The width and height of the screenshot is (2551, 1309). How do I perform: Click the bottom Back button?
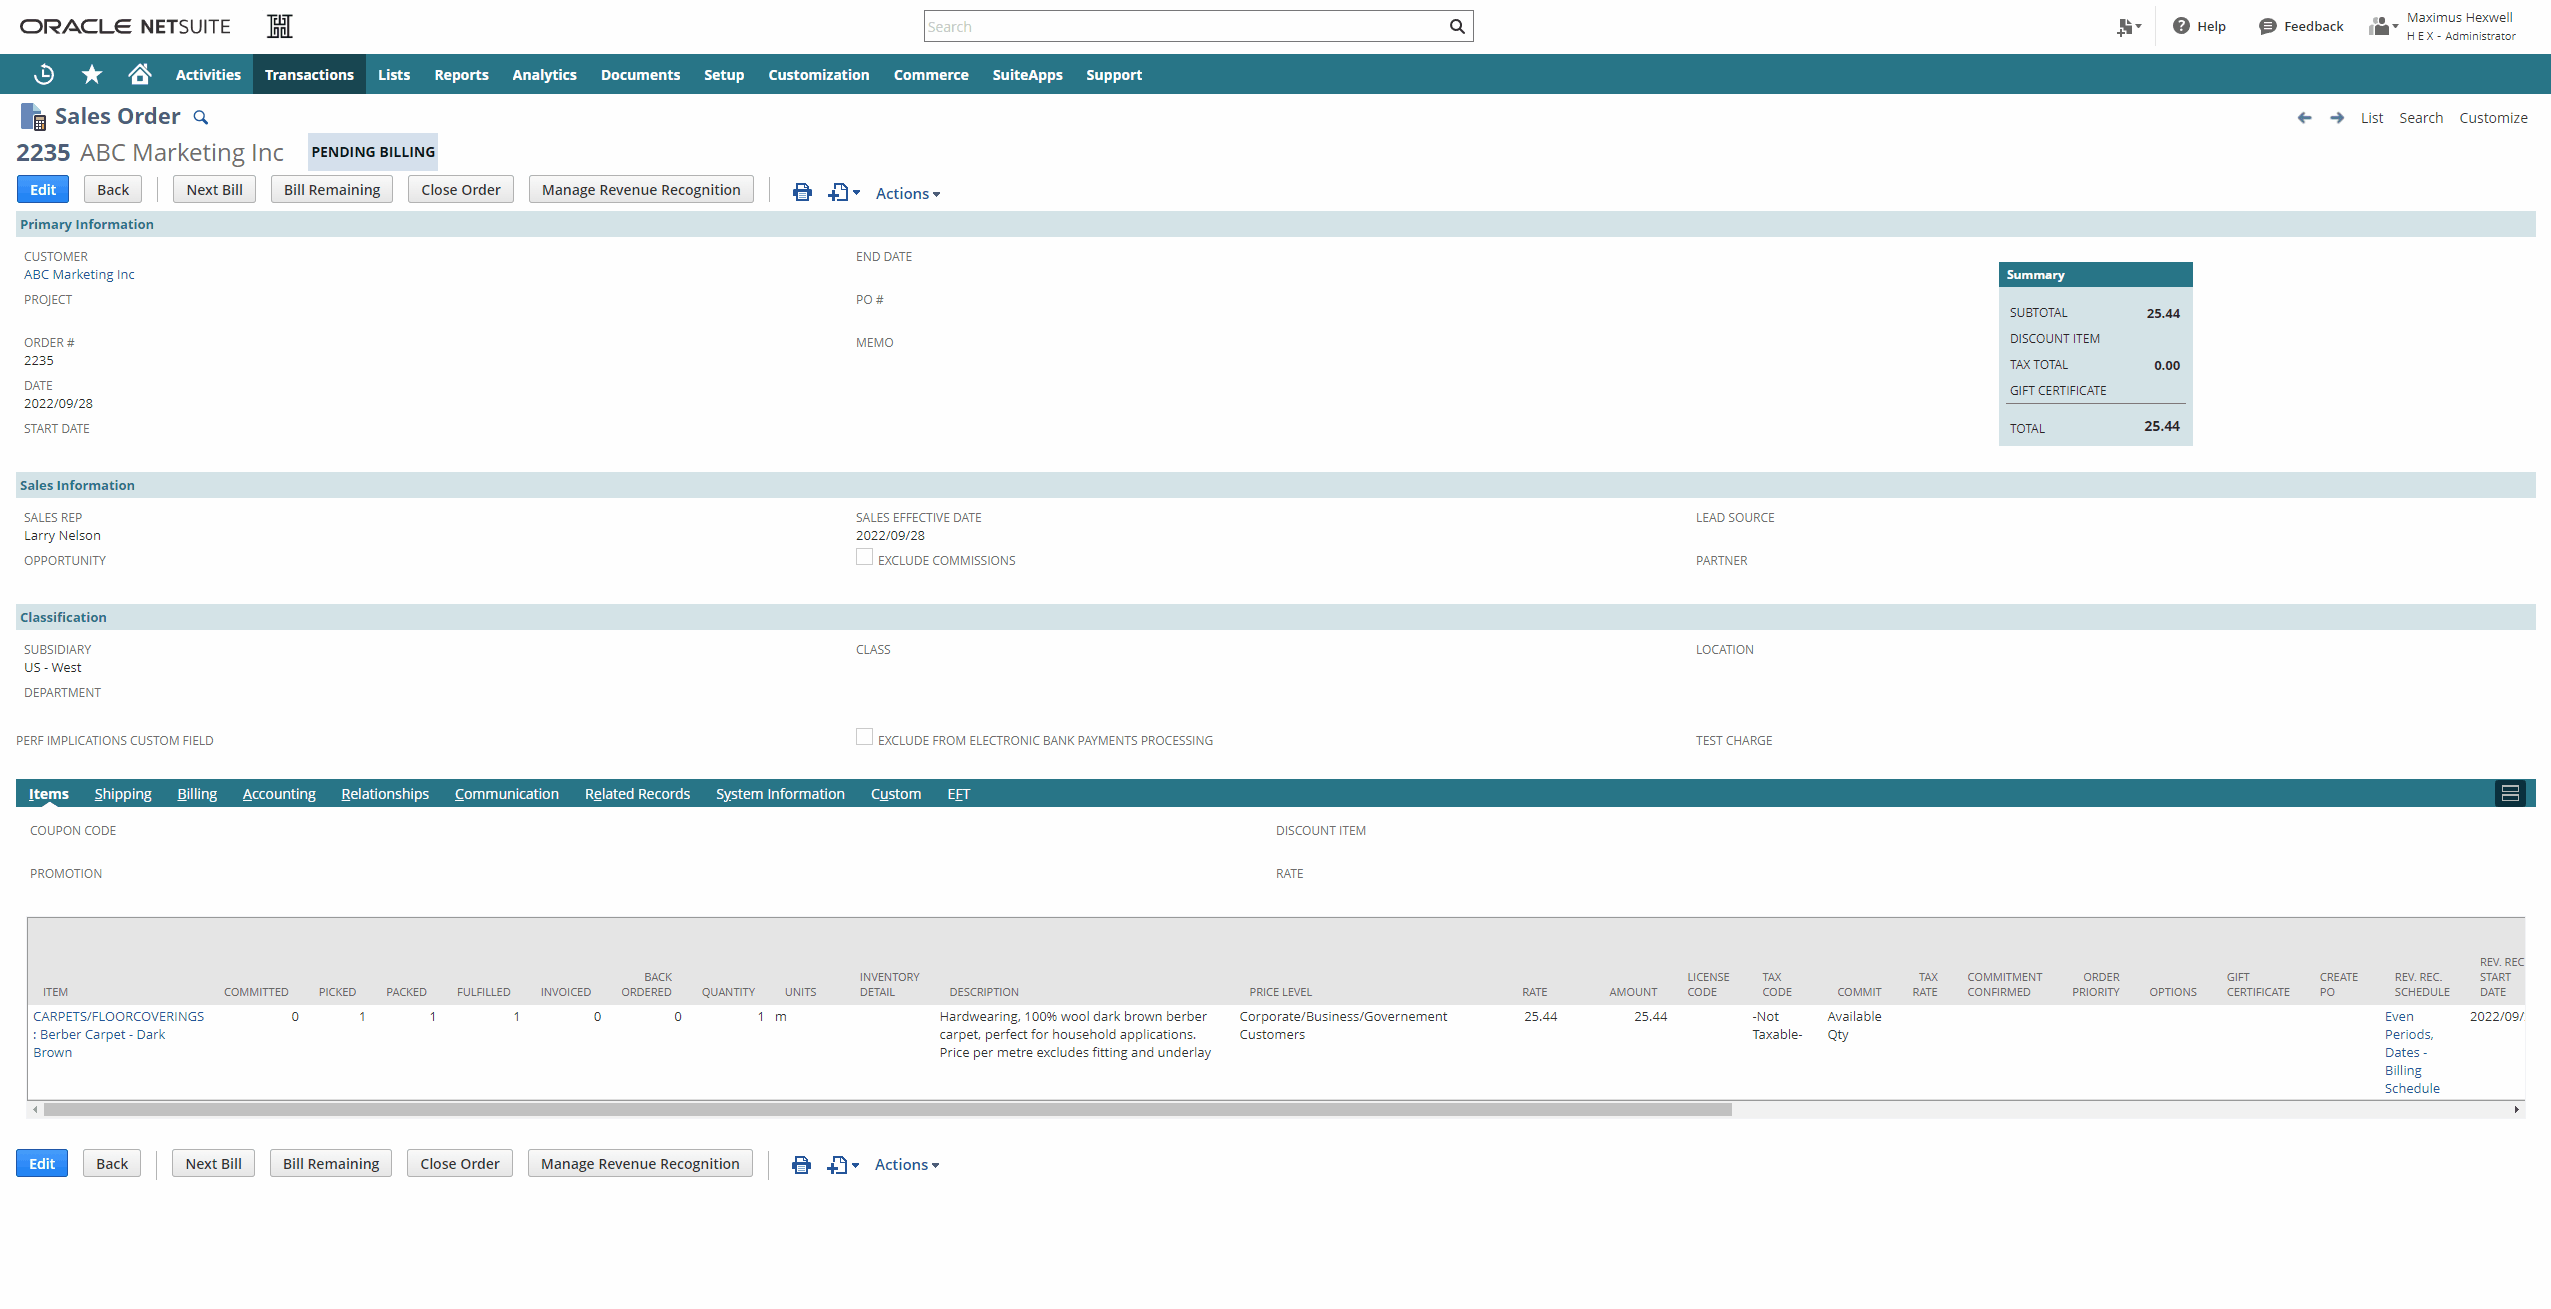click(112, 1163)
